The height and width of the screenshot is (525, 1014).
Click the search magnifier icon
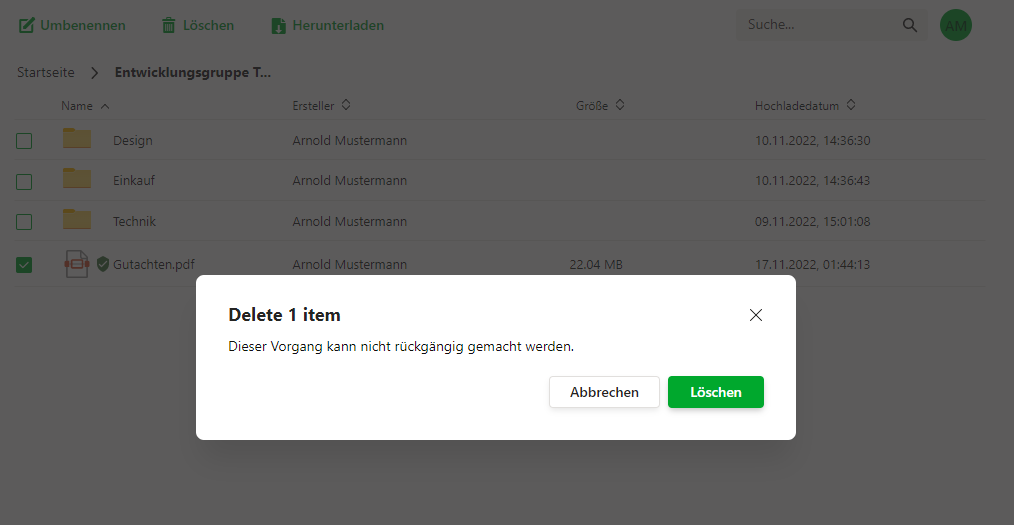[910, 25]
